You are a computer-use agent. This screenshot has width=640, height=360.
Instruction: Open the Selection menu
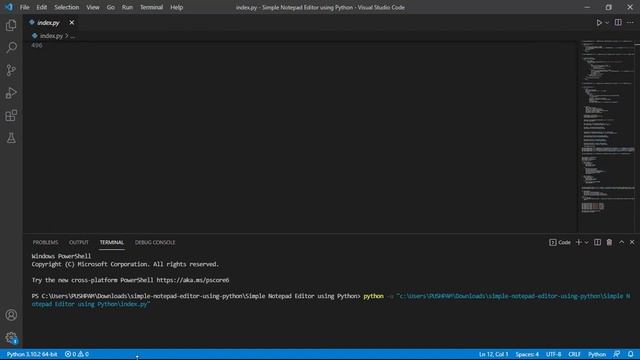(x=67, y=7)
